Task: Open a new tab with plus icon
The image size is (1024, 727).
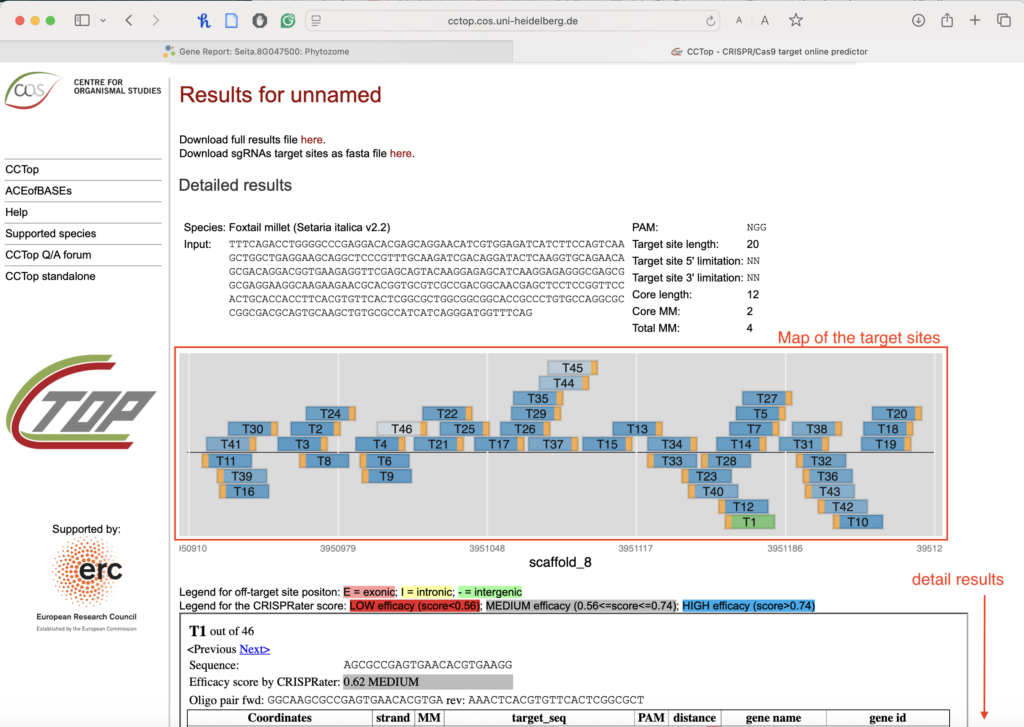Action: point(975,20)
